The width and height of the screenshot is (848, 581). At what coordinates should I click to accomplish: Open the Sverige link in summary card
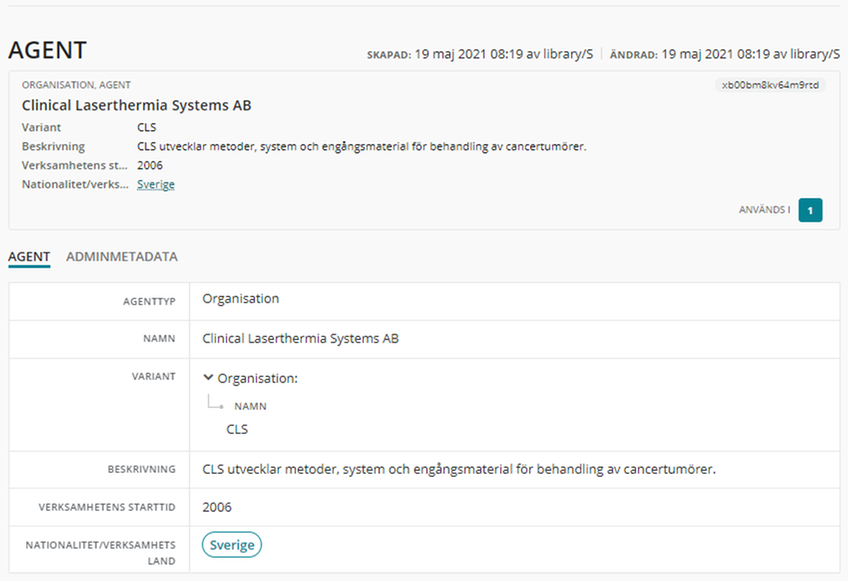point(155,184)
